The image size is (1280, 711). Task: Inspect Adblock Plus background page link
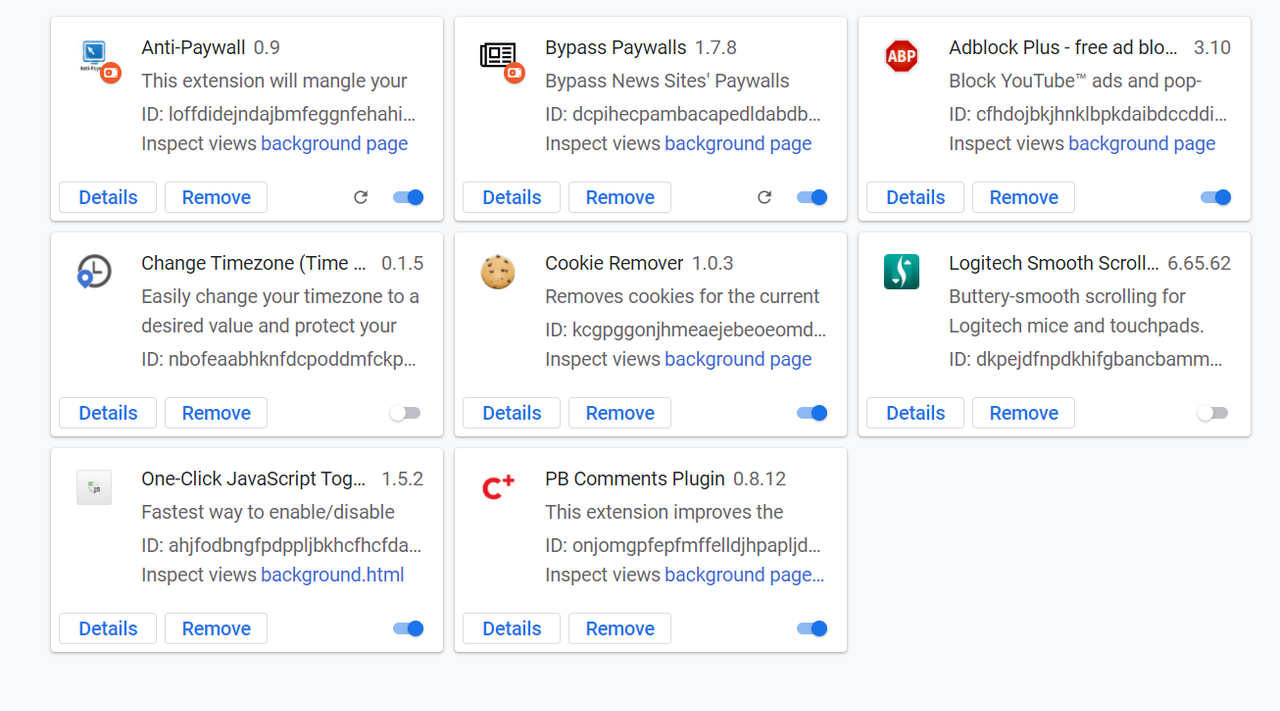[x=1142, y=144]
